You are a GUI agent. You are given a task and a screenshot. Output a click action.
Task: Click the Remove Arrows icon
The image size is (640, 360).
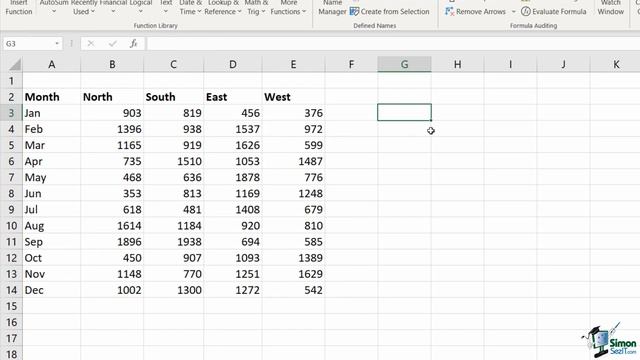(449, 11)
